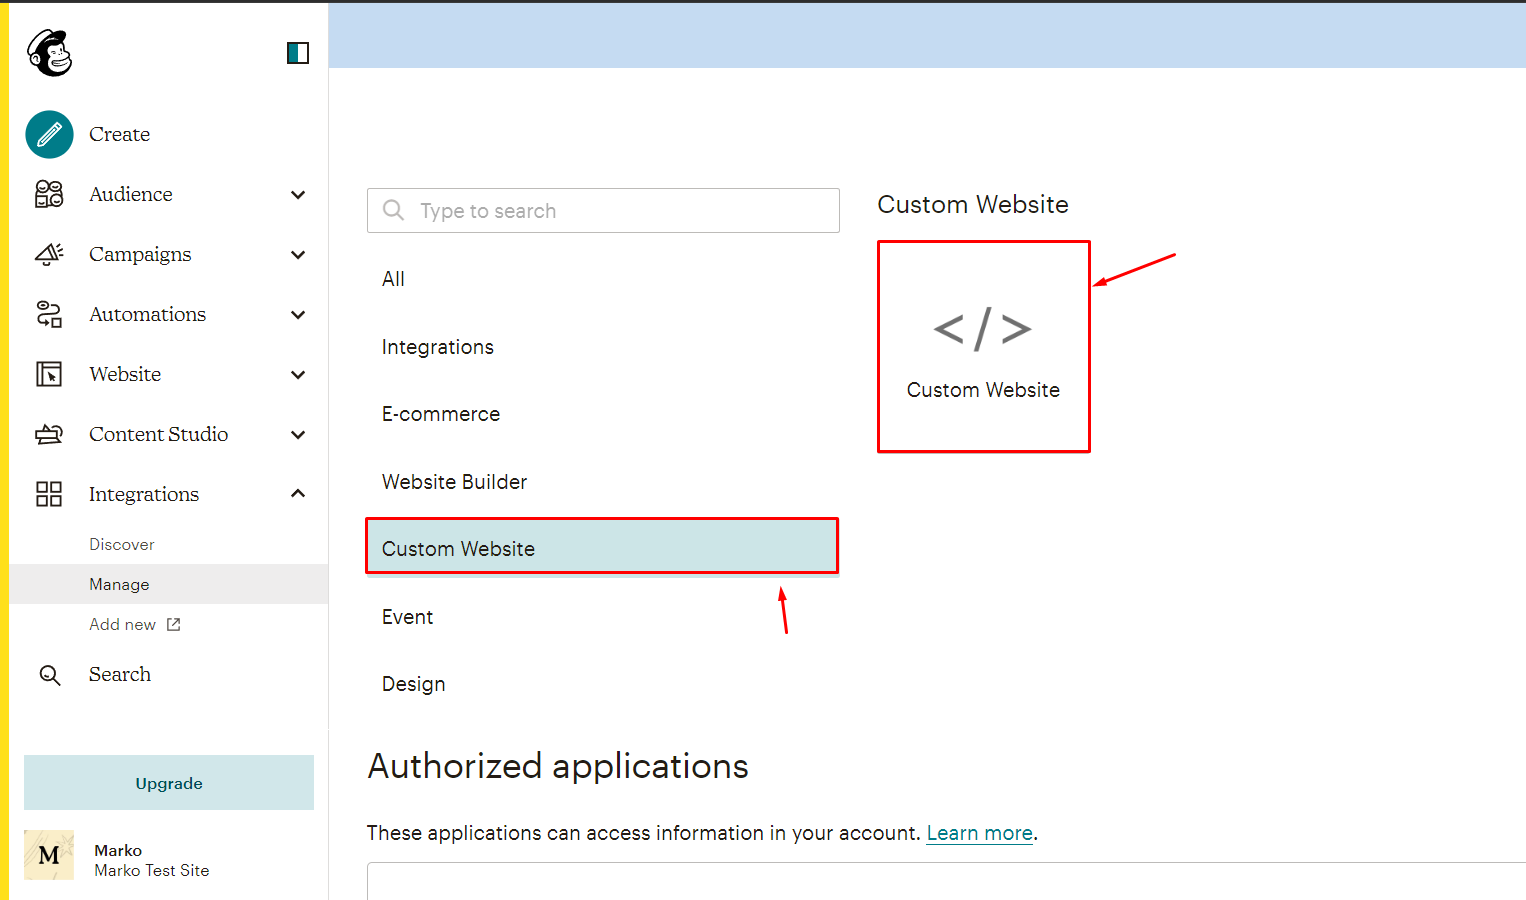Click the external link icon beside Add new
The height and width of the screenshot is (900, 1526).
tap(173, 624)
